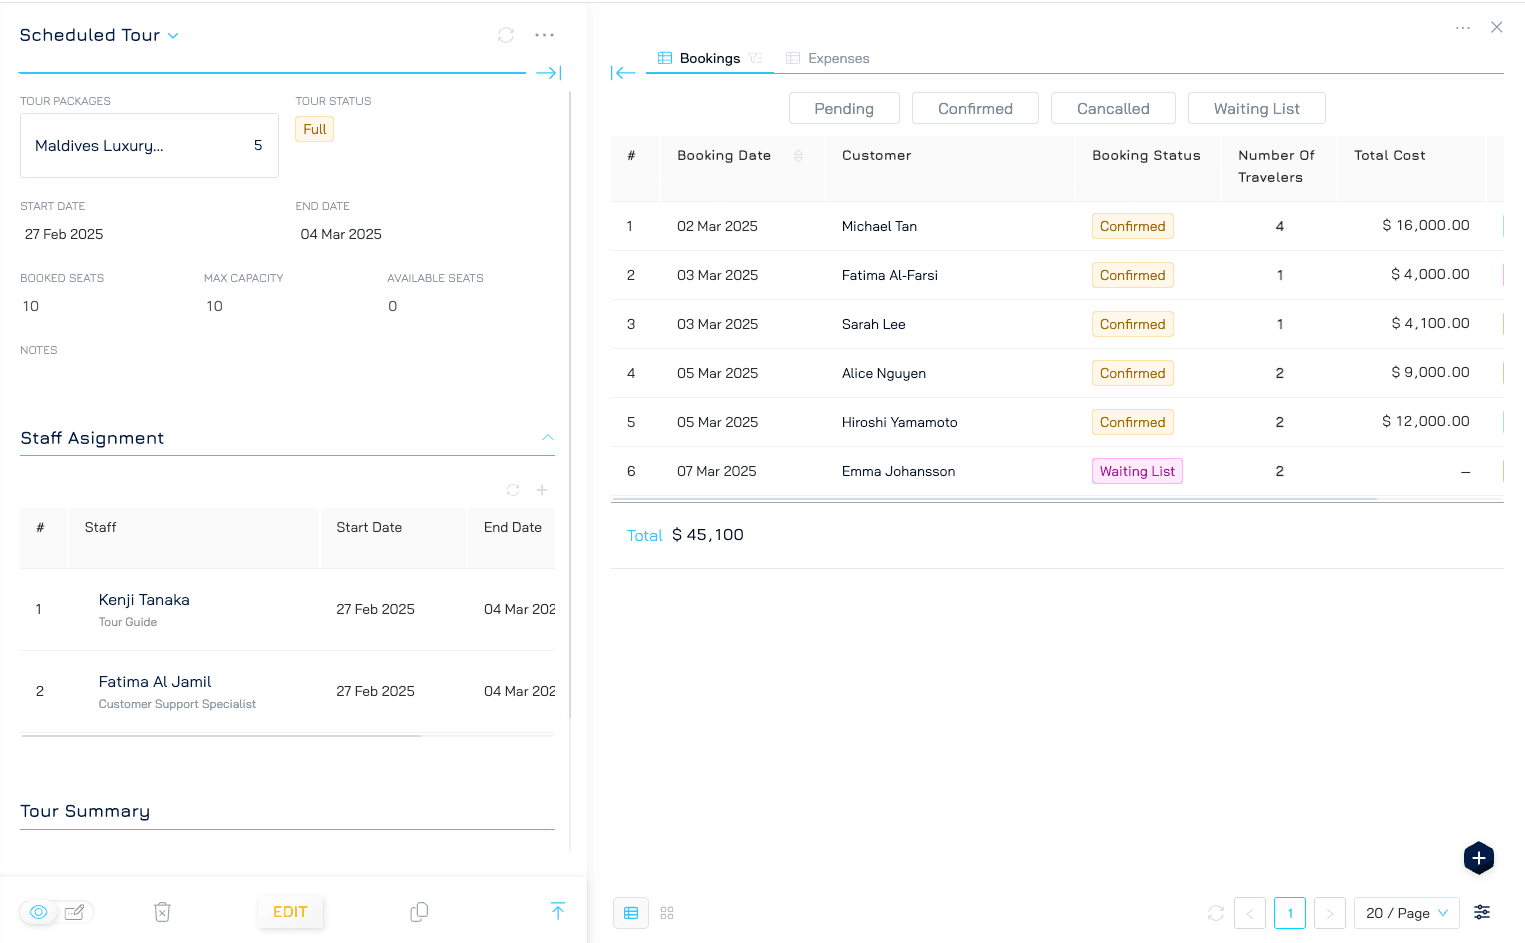Open the 20 / Page size dropdown

coord(1406,913)
